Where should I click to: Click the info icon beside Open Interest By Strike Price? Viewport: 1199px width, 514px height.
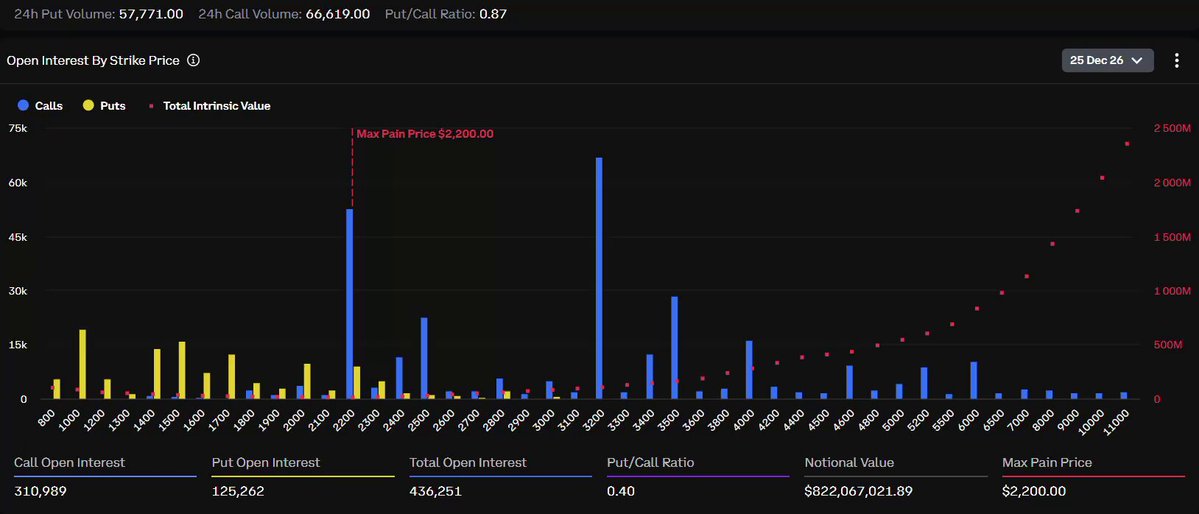click(x=193, y=60)
